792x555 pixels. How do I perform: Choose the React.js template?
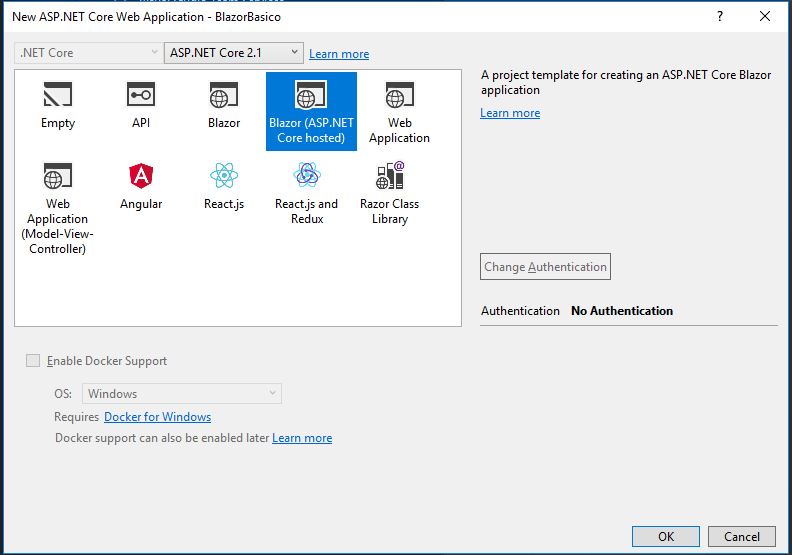coord(224,177)
